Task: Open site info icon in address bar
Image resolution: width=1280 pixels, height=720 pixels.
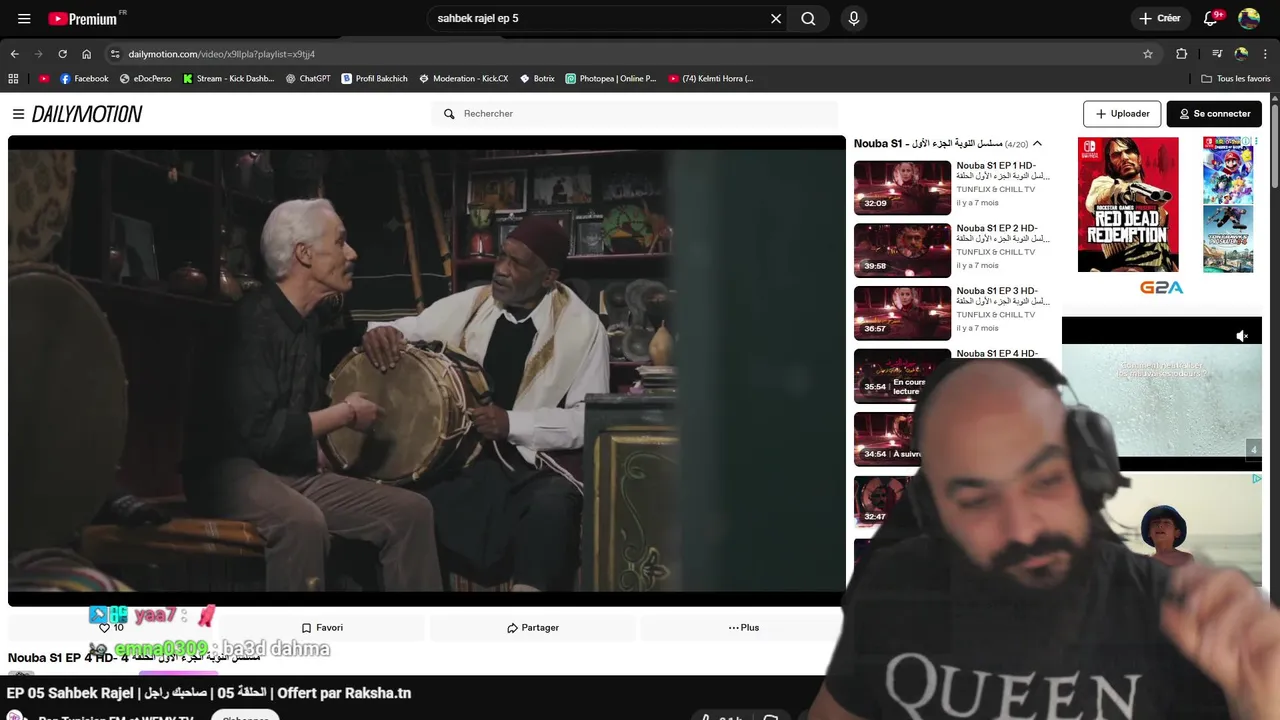Action: 115,54
